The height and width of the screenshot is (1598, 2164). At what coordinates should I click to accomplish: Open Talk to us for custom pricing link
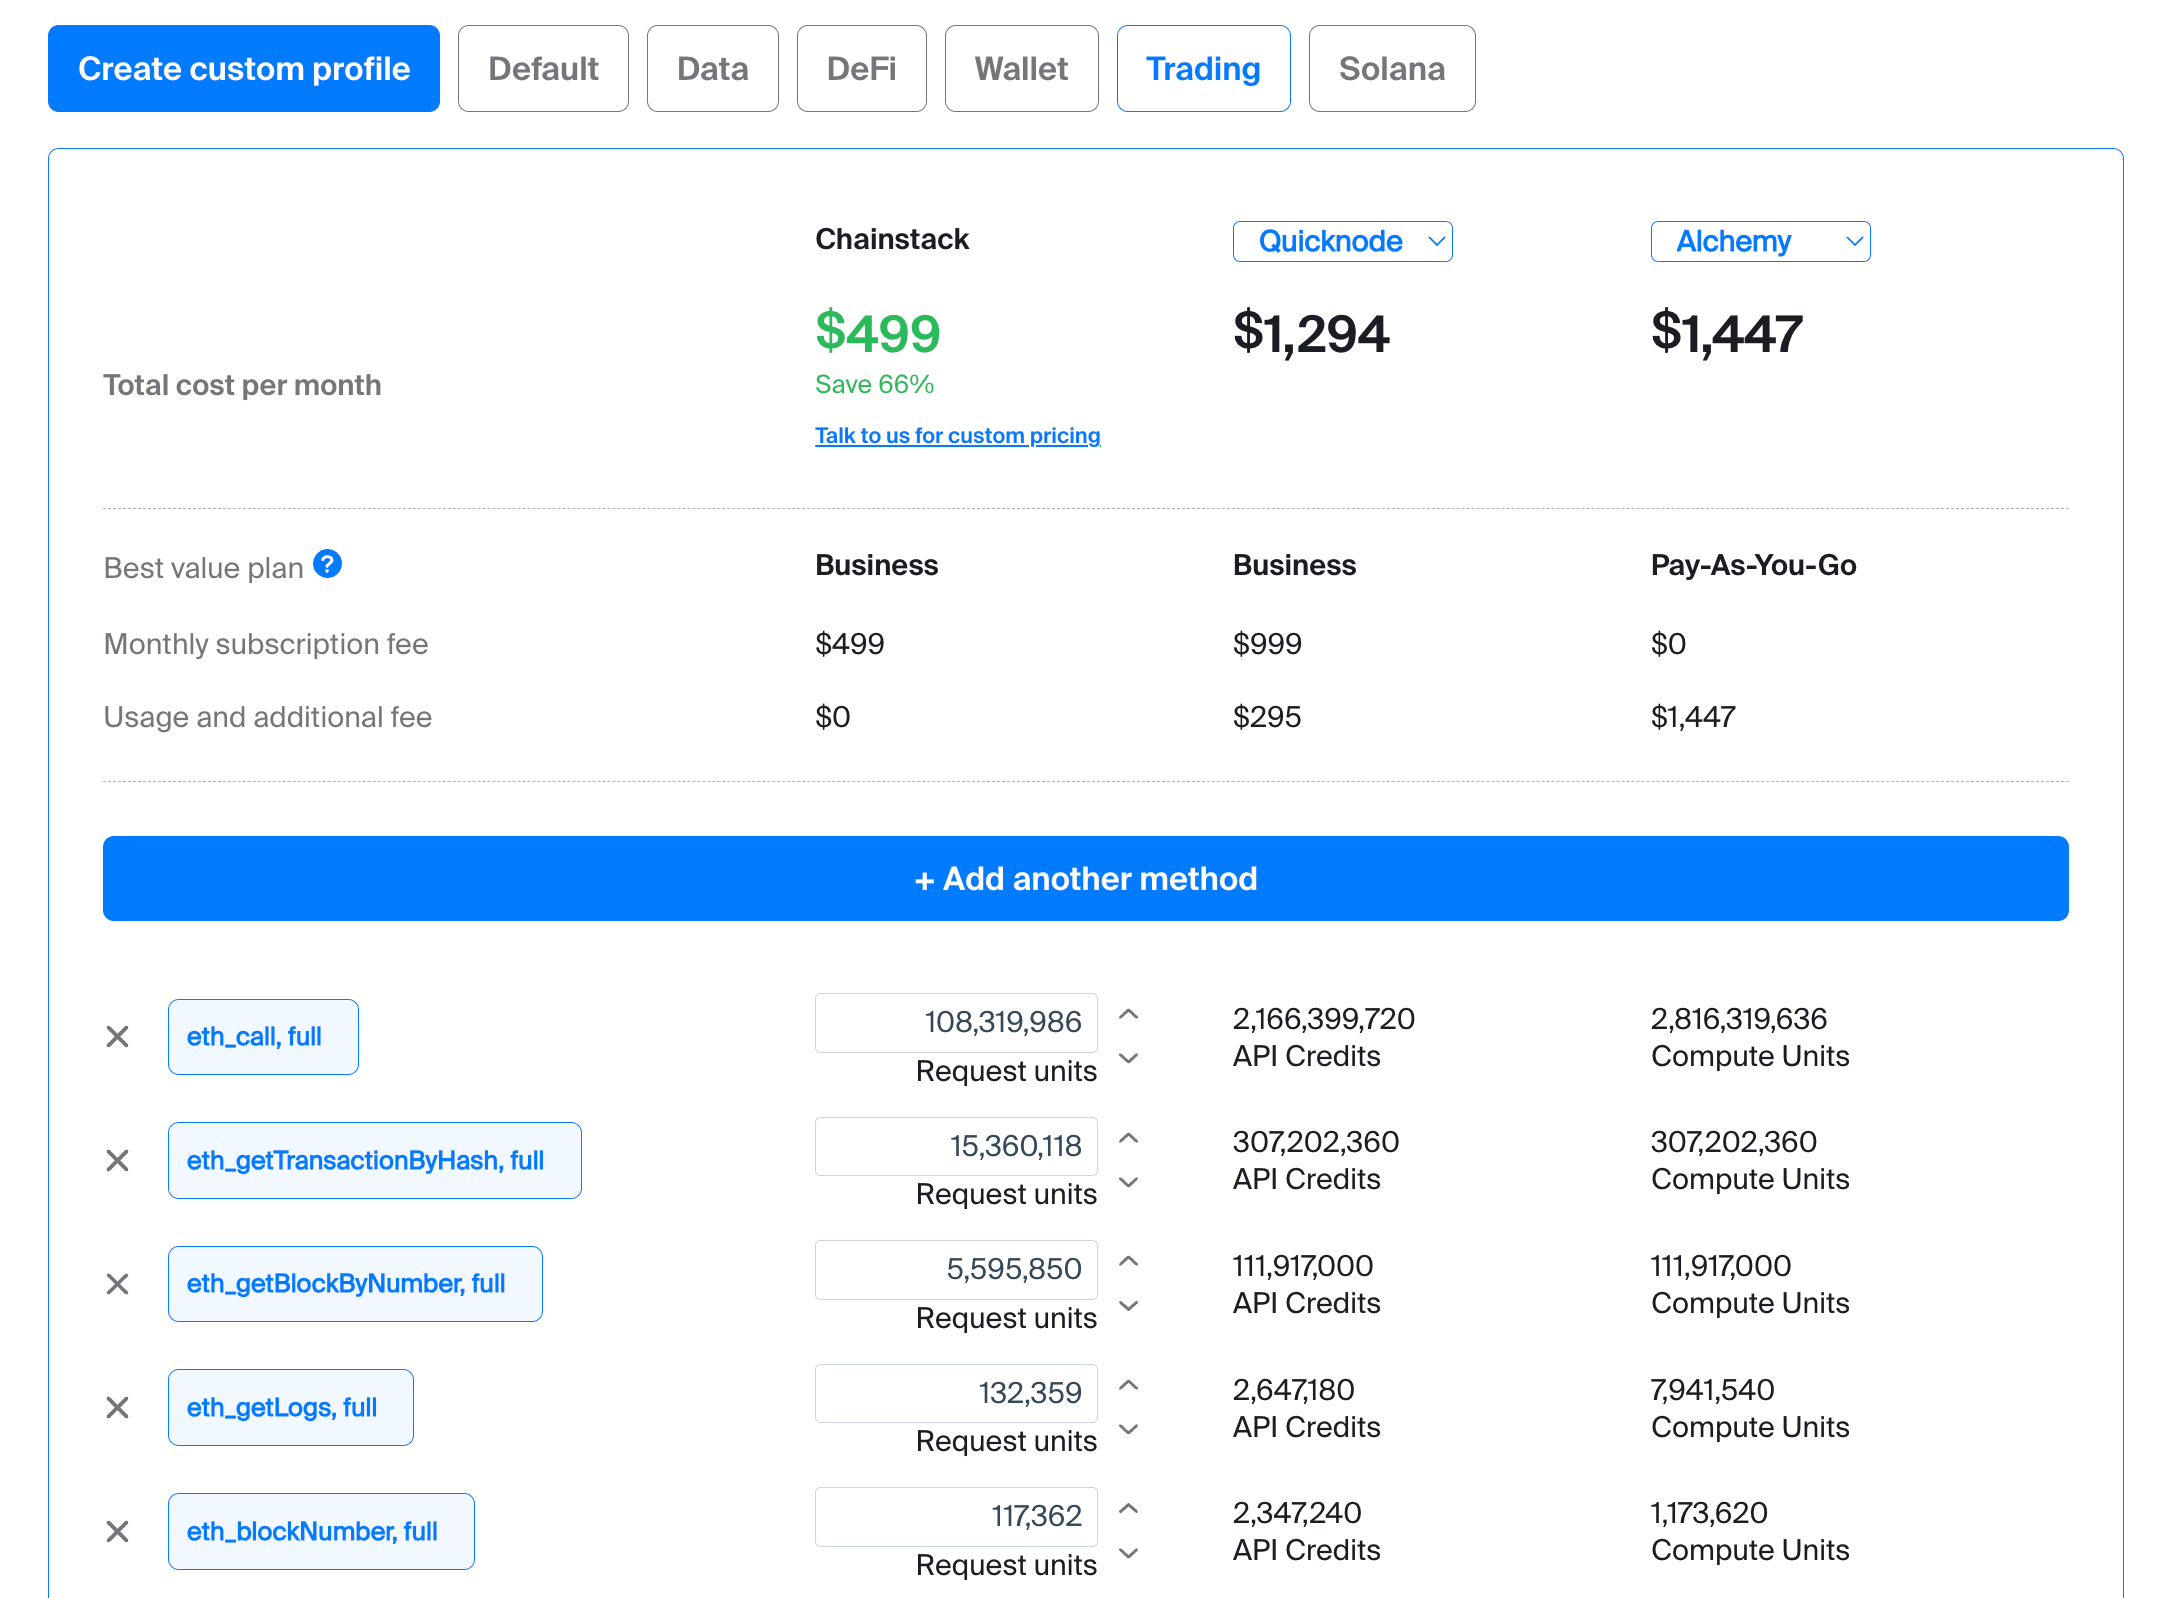point(957,436)
